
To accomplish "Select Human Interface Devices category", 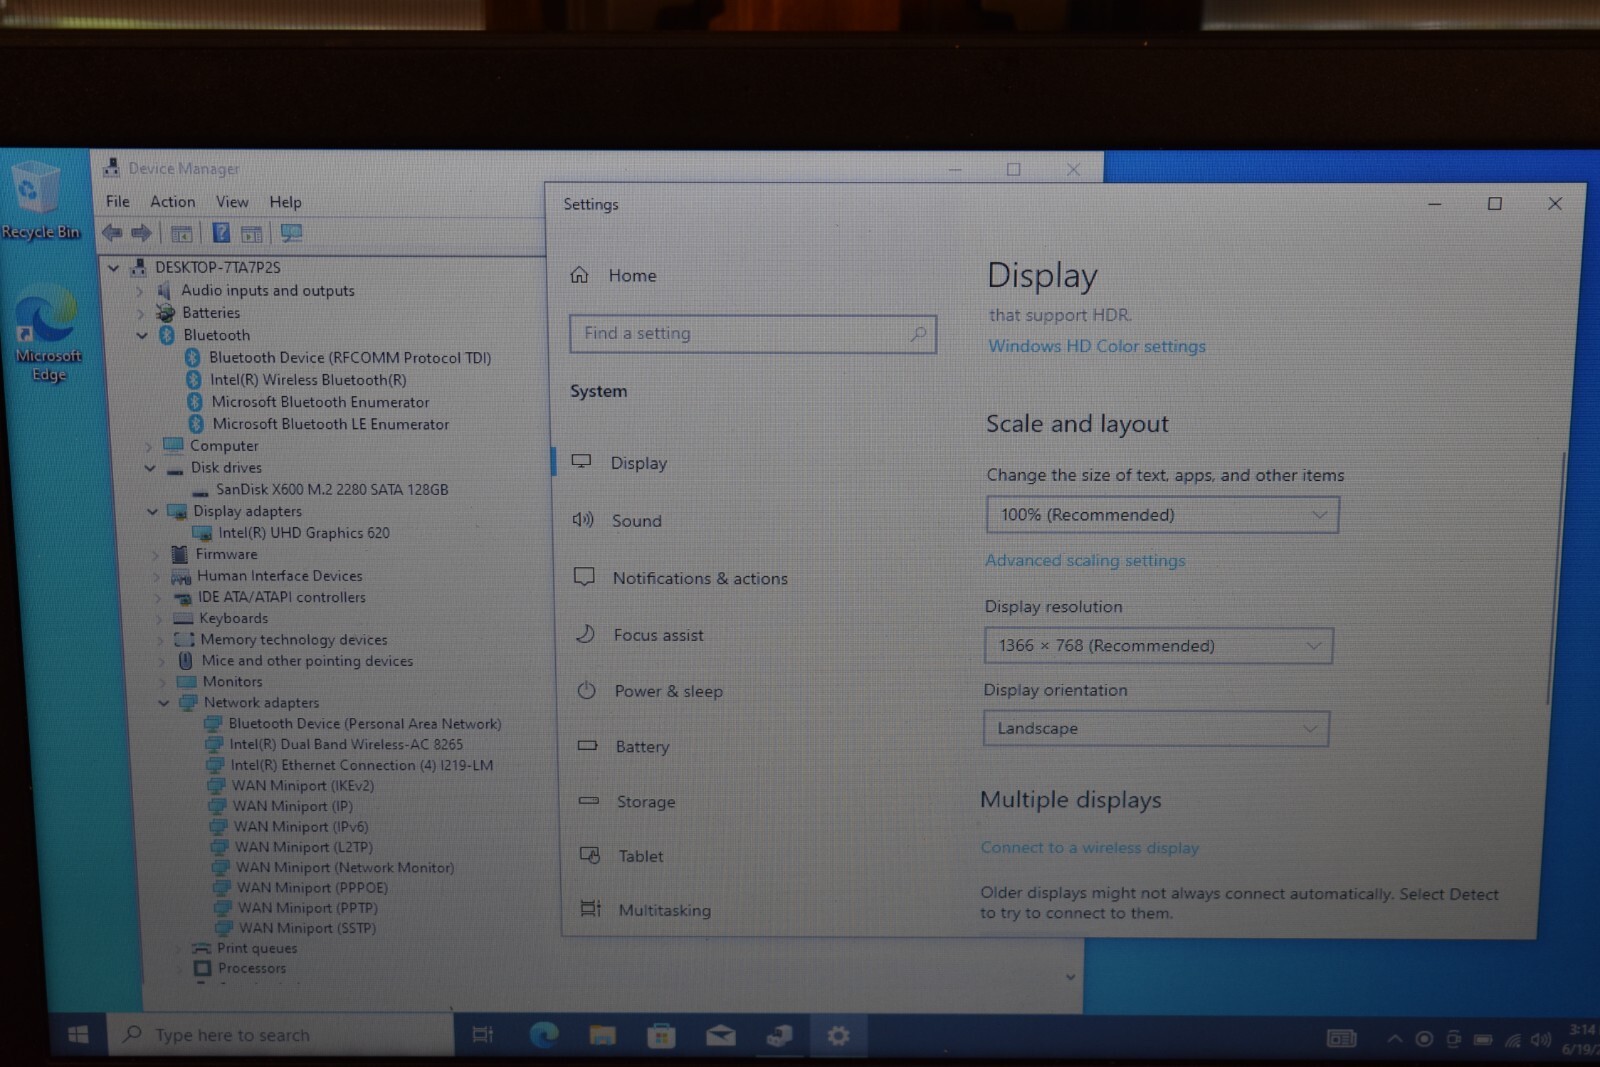I will [280, 576].
